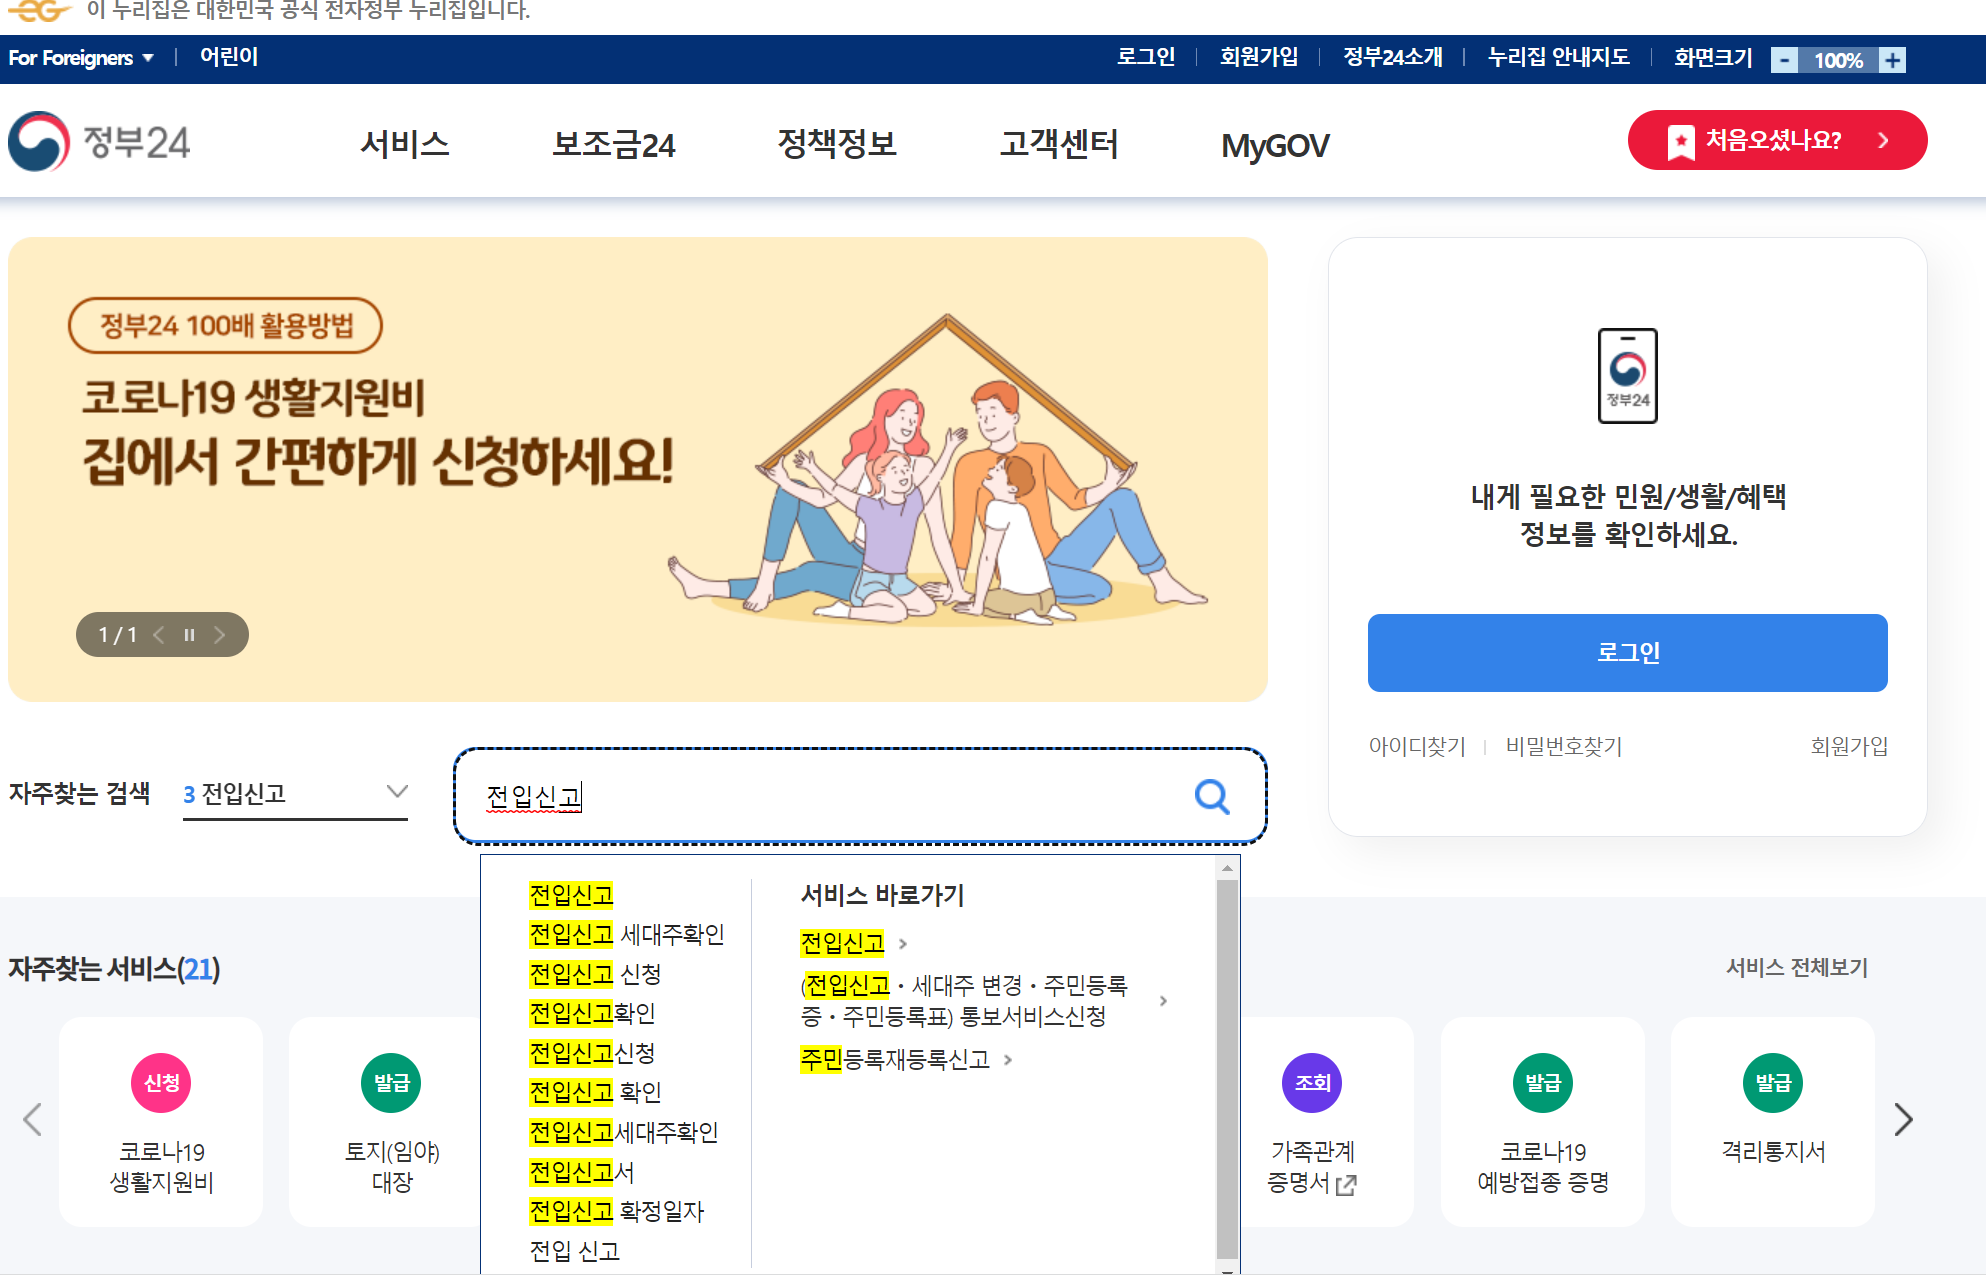Select suggestion 전입신고확인 without space

[592, 1013]
